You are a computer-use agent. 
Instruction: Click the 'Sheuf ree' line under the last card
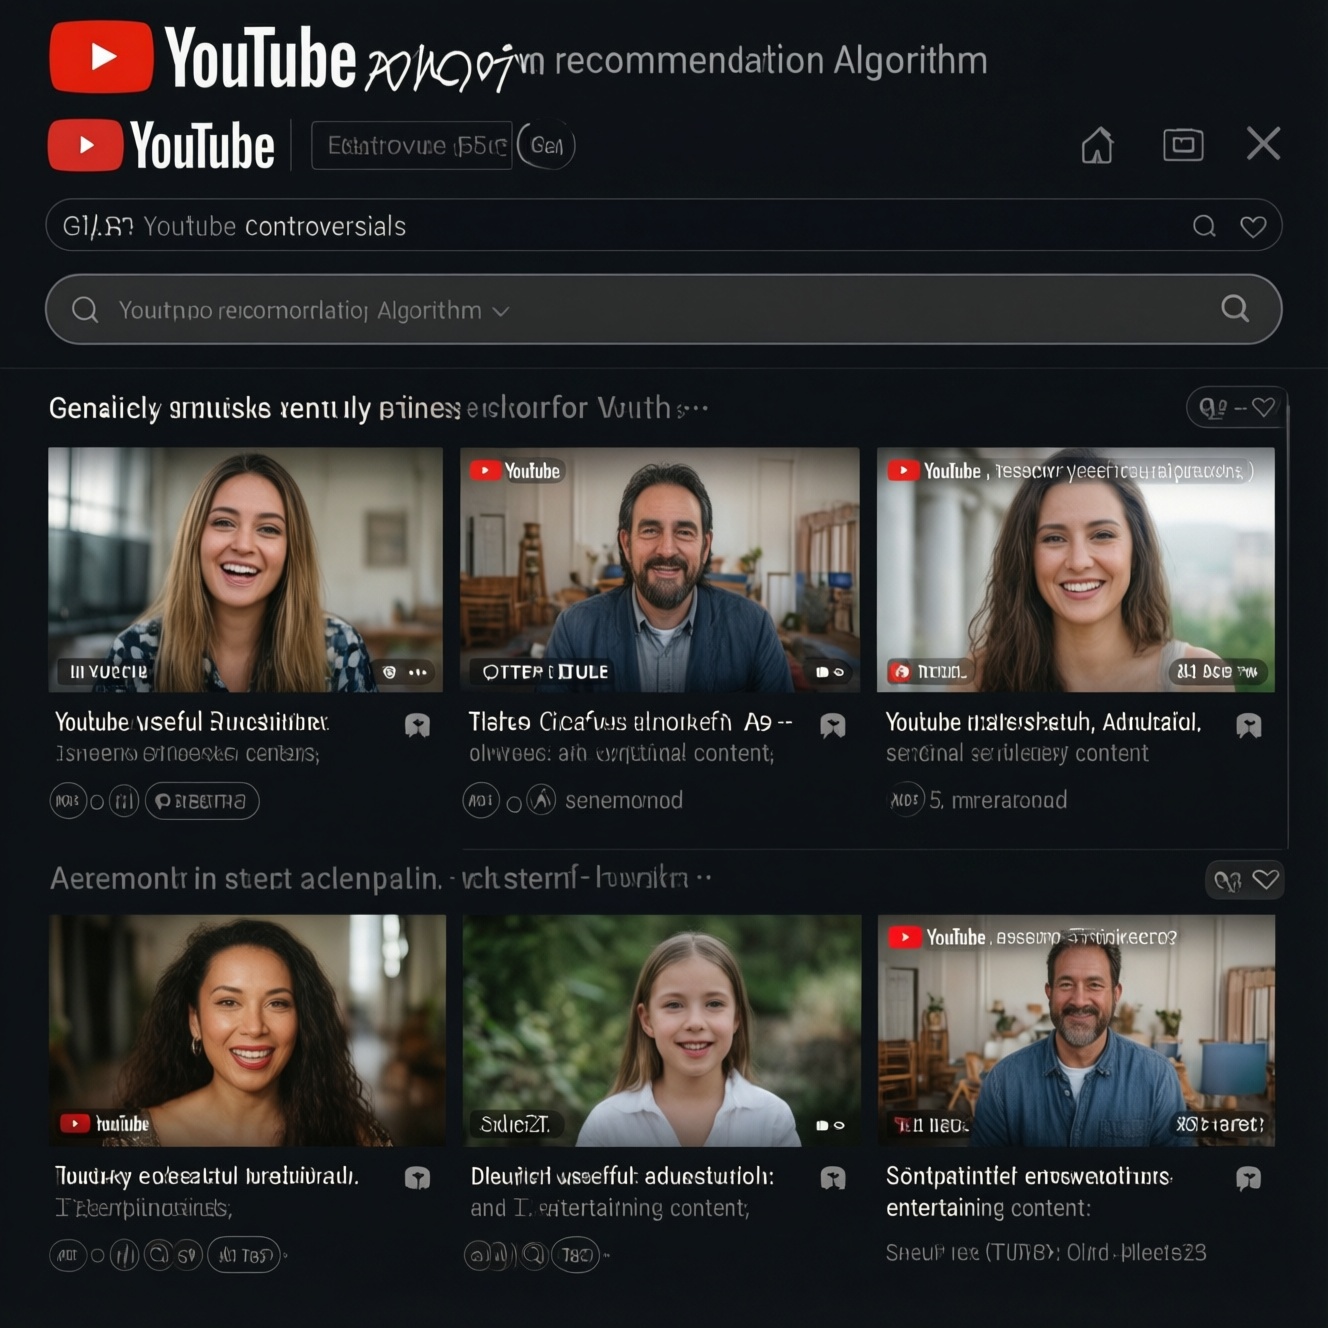(1046, 1253)
